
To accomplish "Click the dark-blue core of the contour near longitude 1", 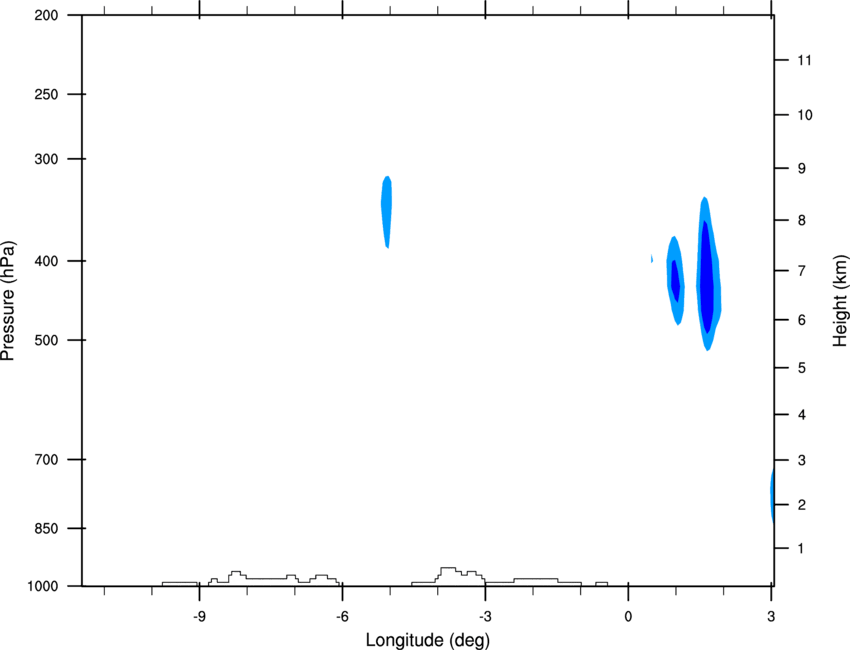I will pos(675,281).
